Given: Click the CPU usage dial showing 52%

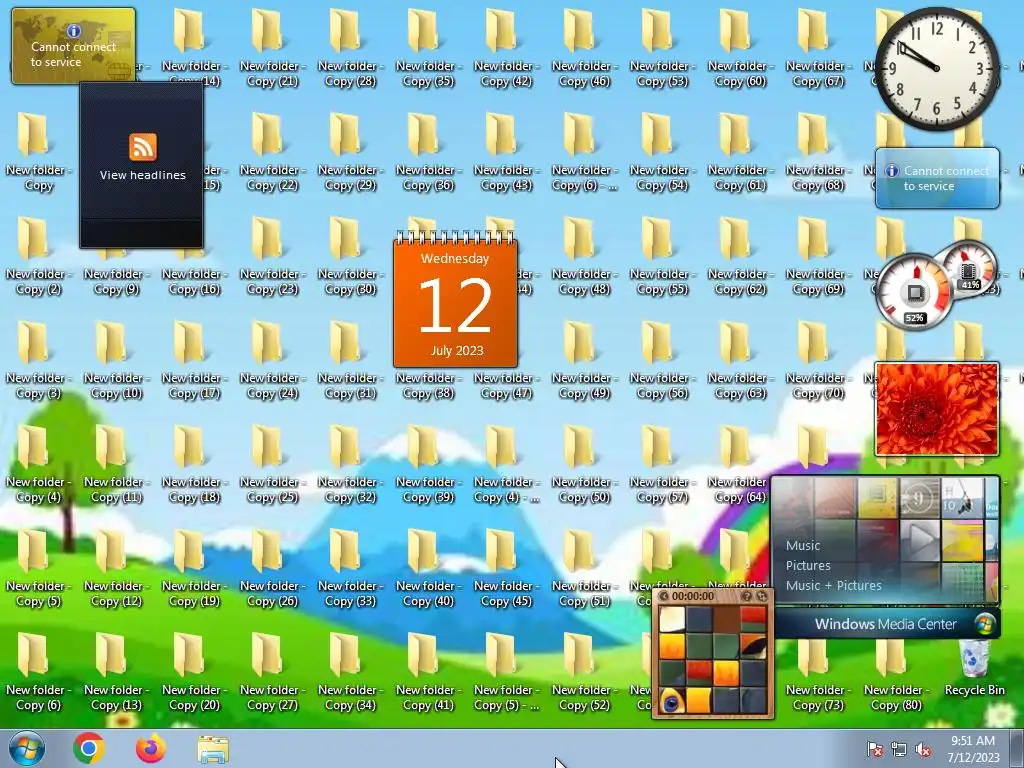Looking at the screenshot, I should 914,293.
